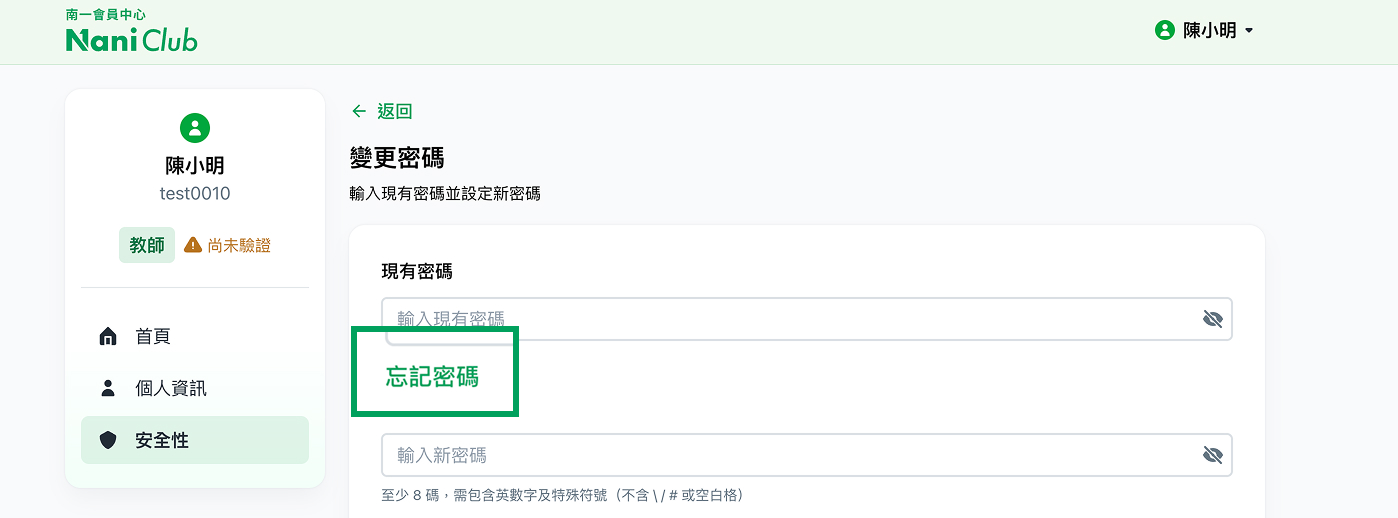This screenshot has width=1398, height=518.
Task: Click the 忘記密碼 link
Action: (433, 376)
